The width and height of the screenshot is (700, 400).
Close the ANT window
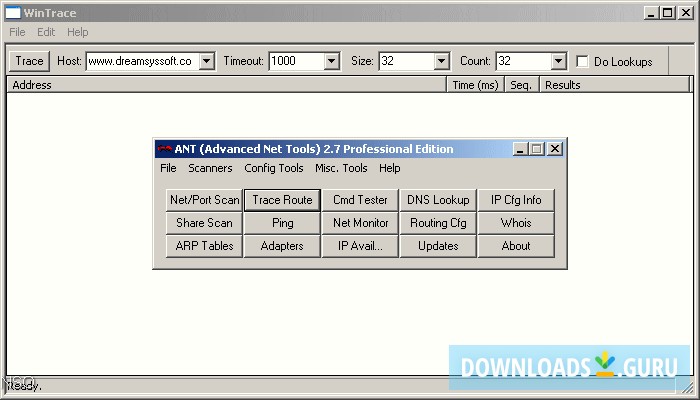554,149
